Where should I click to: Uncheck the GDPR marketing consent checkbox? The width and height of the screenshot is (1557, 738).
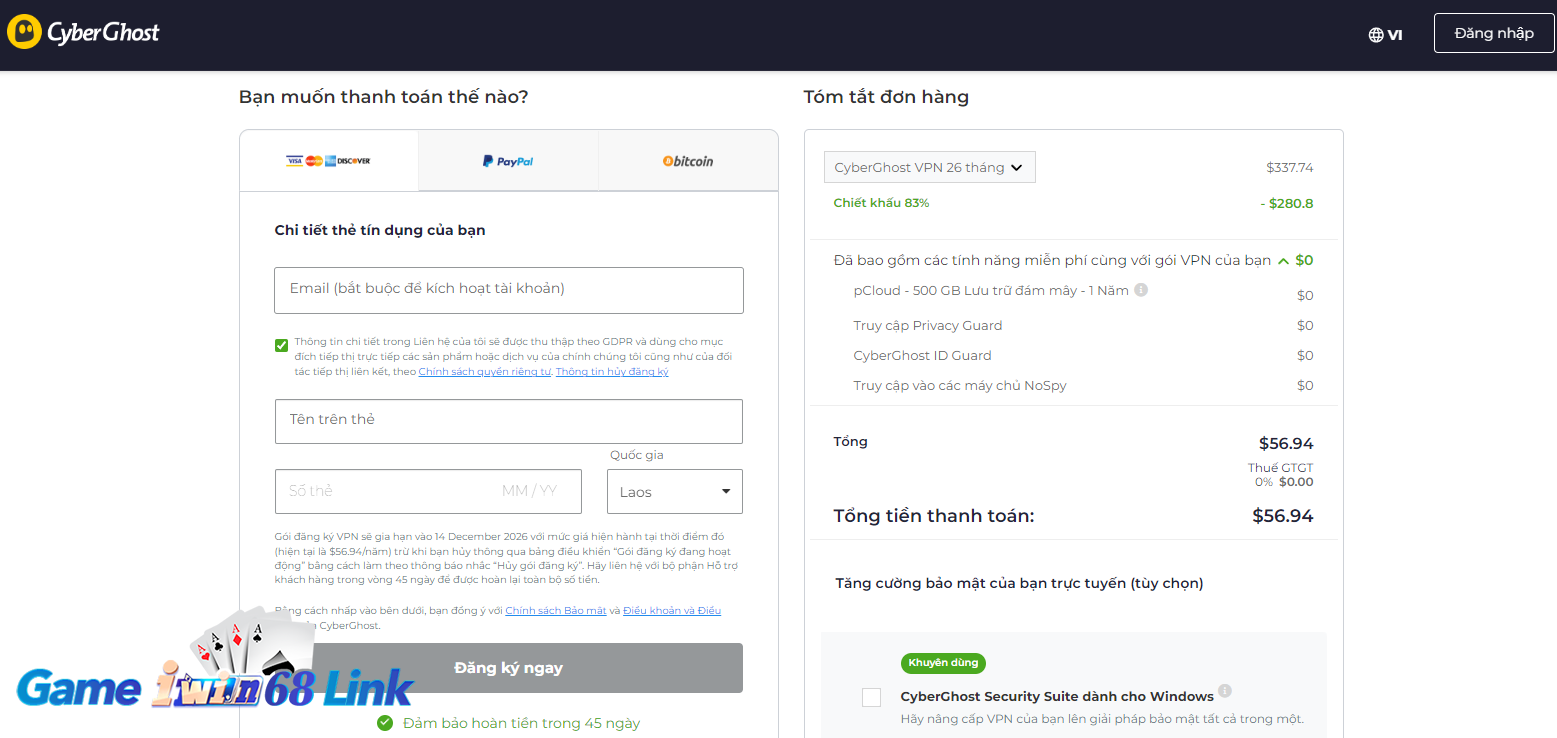point(282,346)
